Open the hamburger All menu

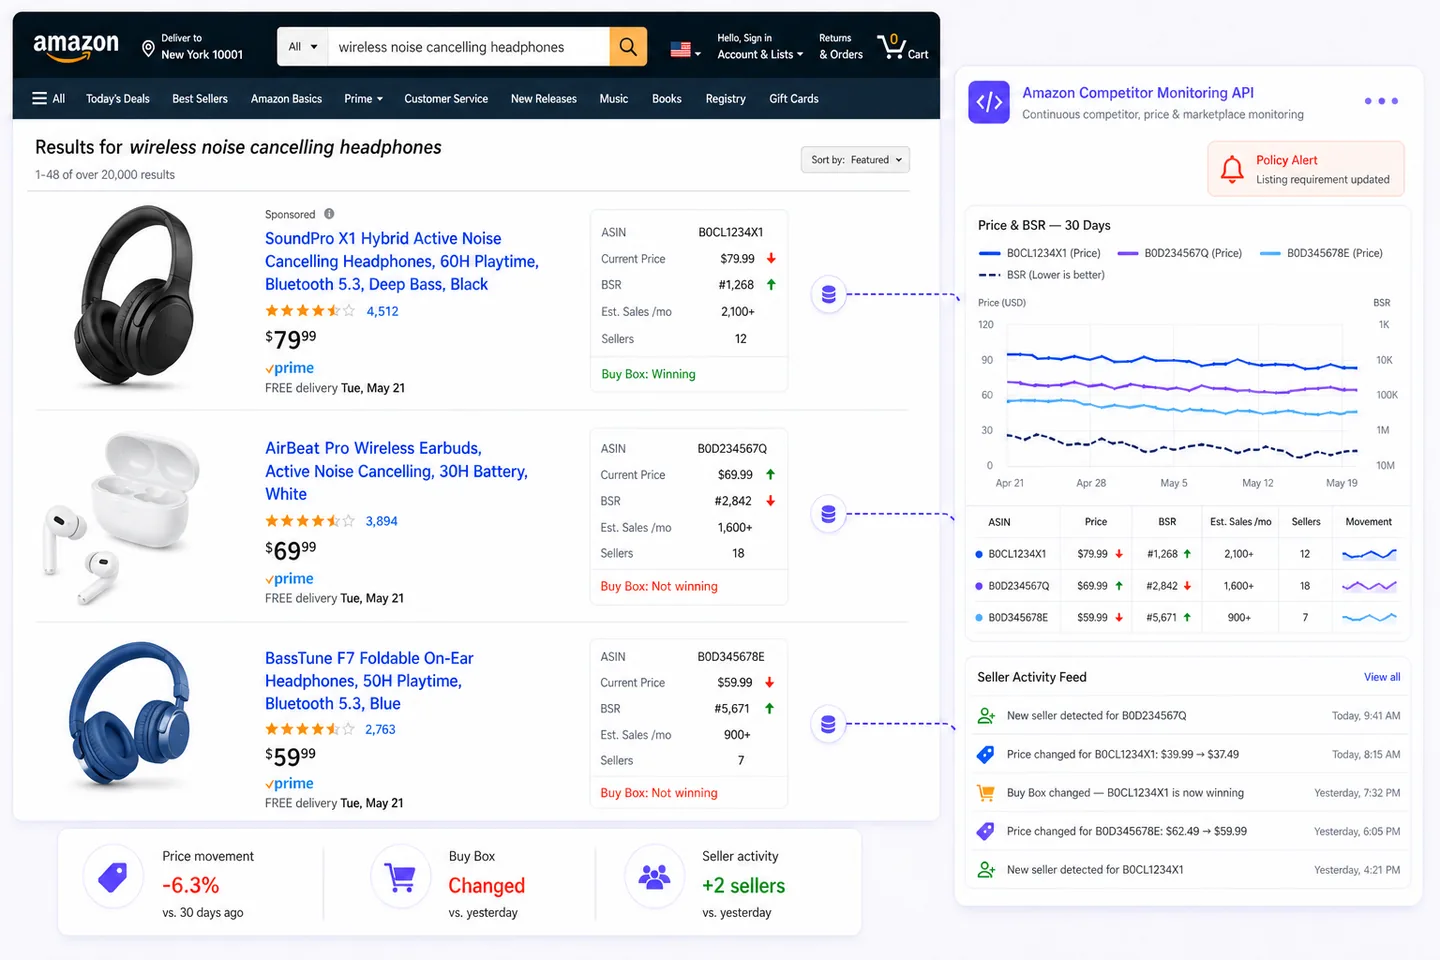tap(48, 99)
